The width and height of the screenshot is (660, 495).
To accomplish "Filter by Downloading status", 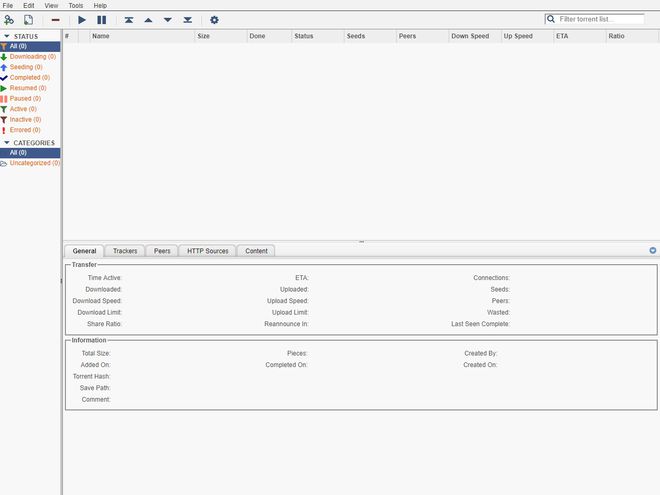I will 34,57.
